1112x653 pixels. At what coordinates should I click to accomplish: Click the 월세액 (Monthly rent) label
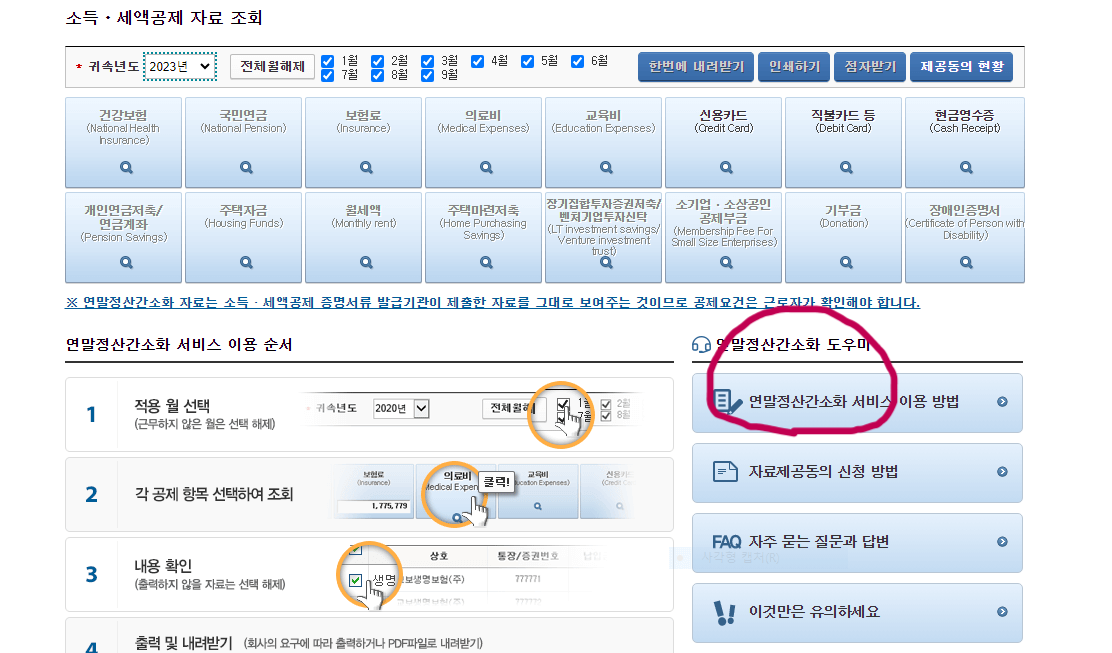363,216
